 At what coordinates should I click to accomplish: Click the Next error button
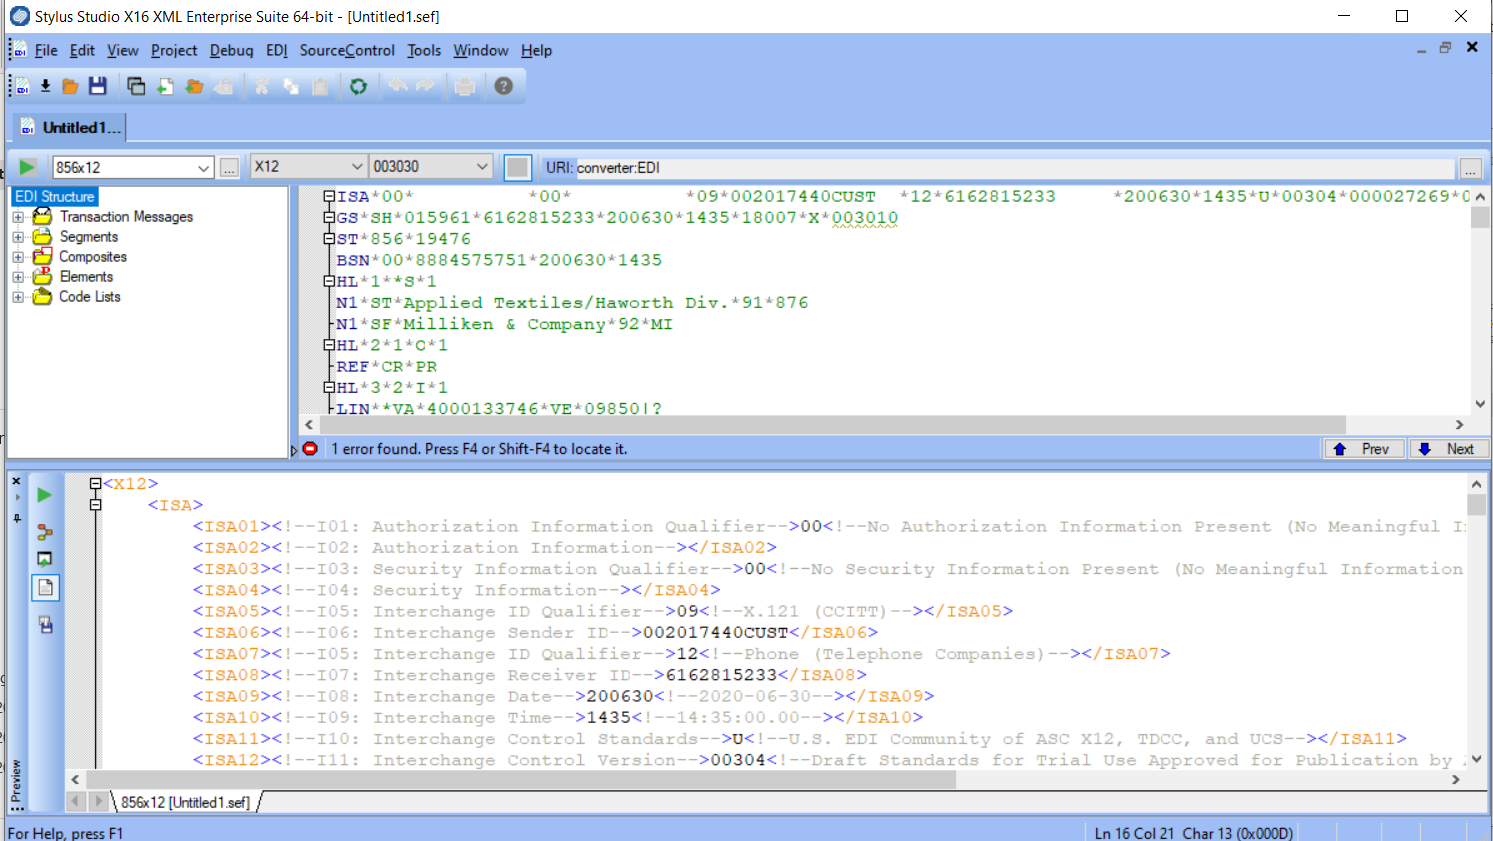1448,449
